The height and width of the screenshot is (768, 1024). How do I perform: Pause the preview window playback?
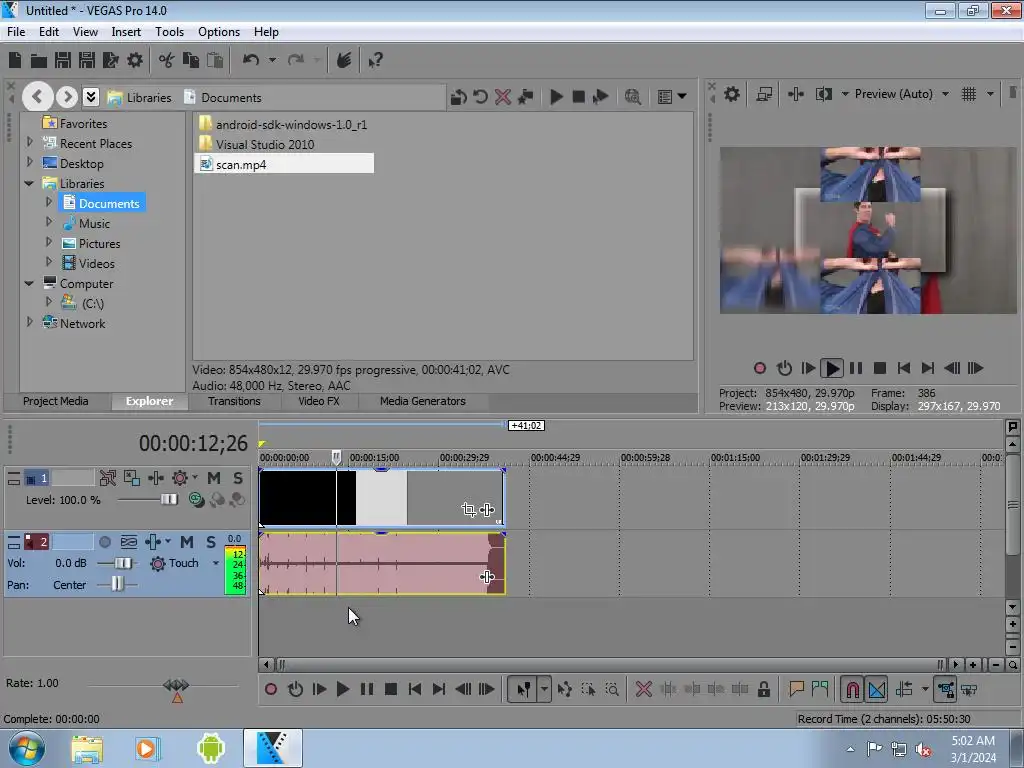click(x=856, y=368)
